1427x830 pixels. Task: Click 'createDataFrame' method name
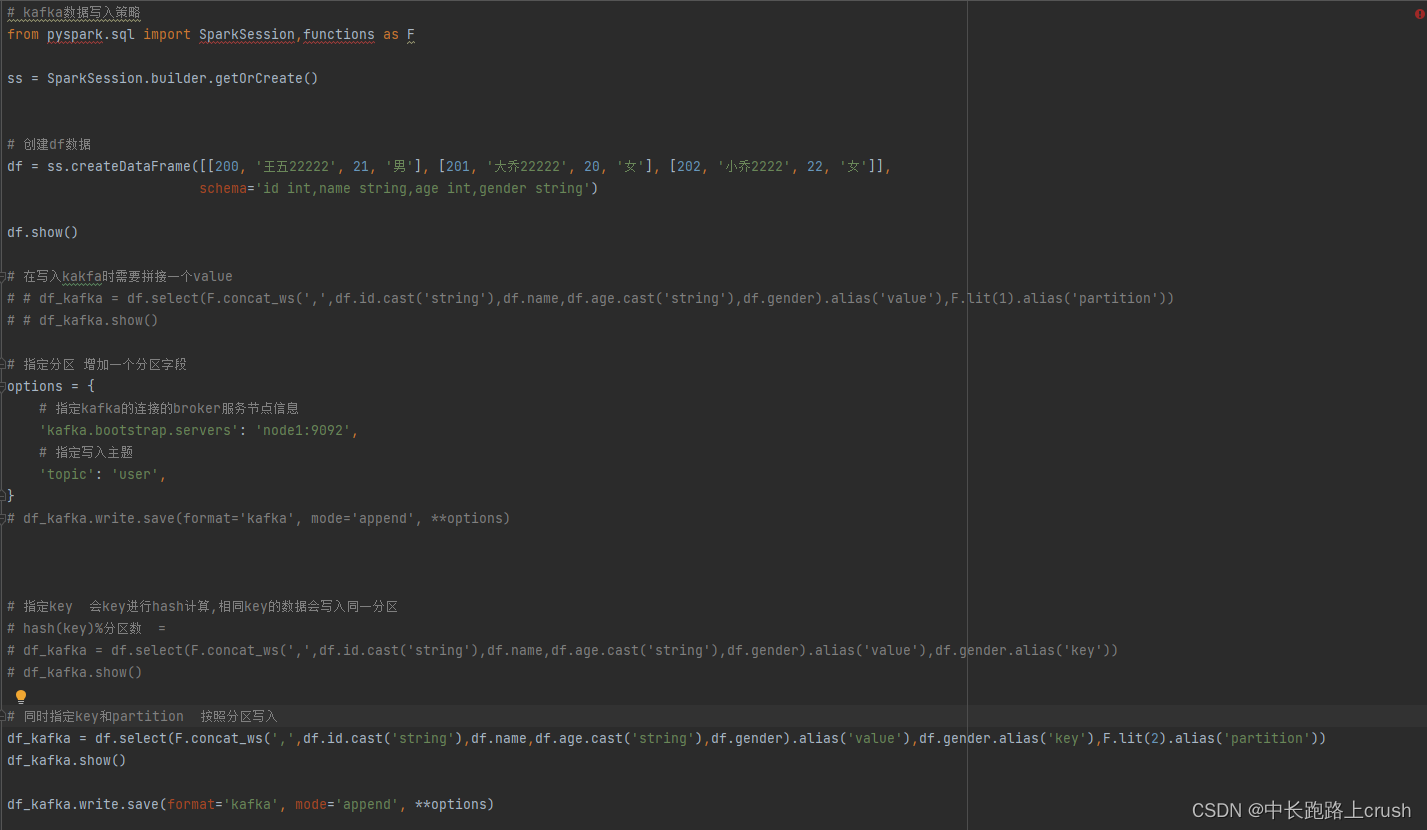(131, 166)
